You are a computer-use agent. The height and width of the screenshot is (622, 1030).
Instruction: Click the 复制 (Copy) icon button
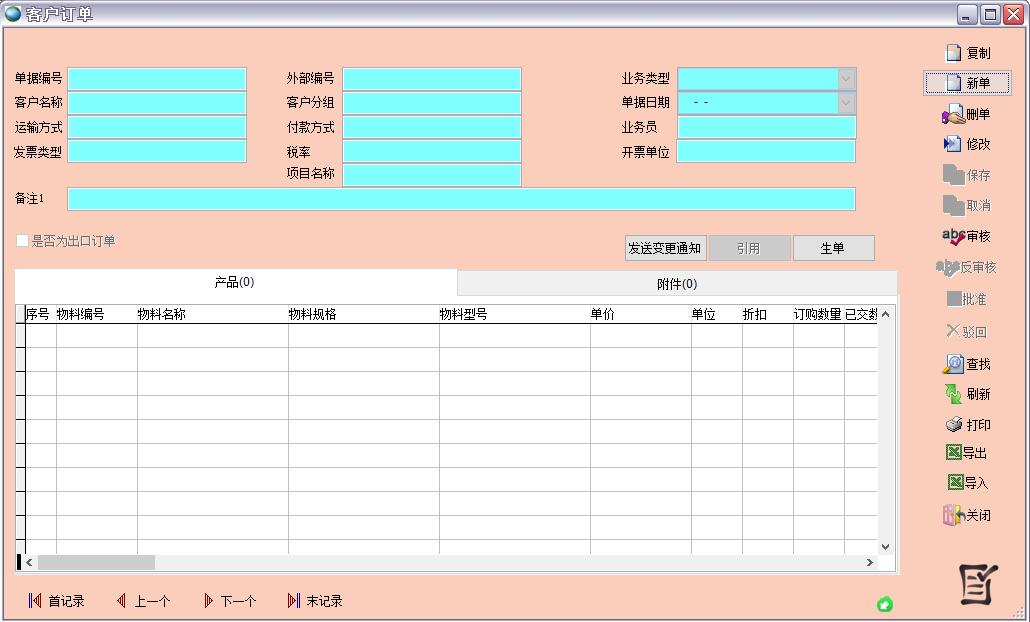(967, 53)
